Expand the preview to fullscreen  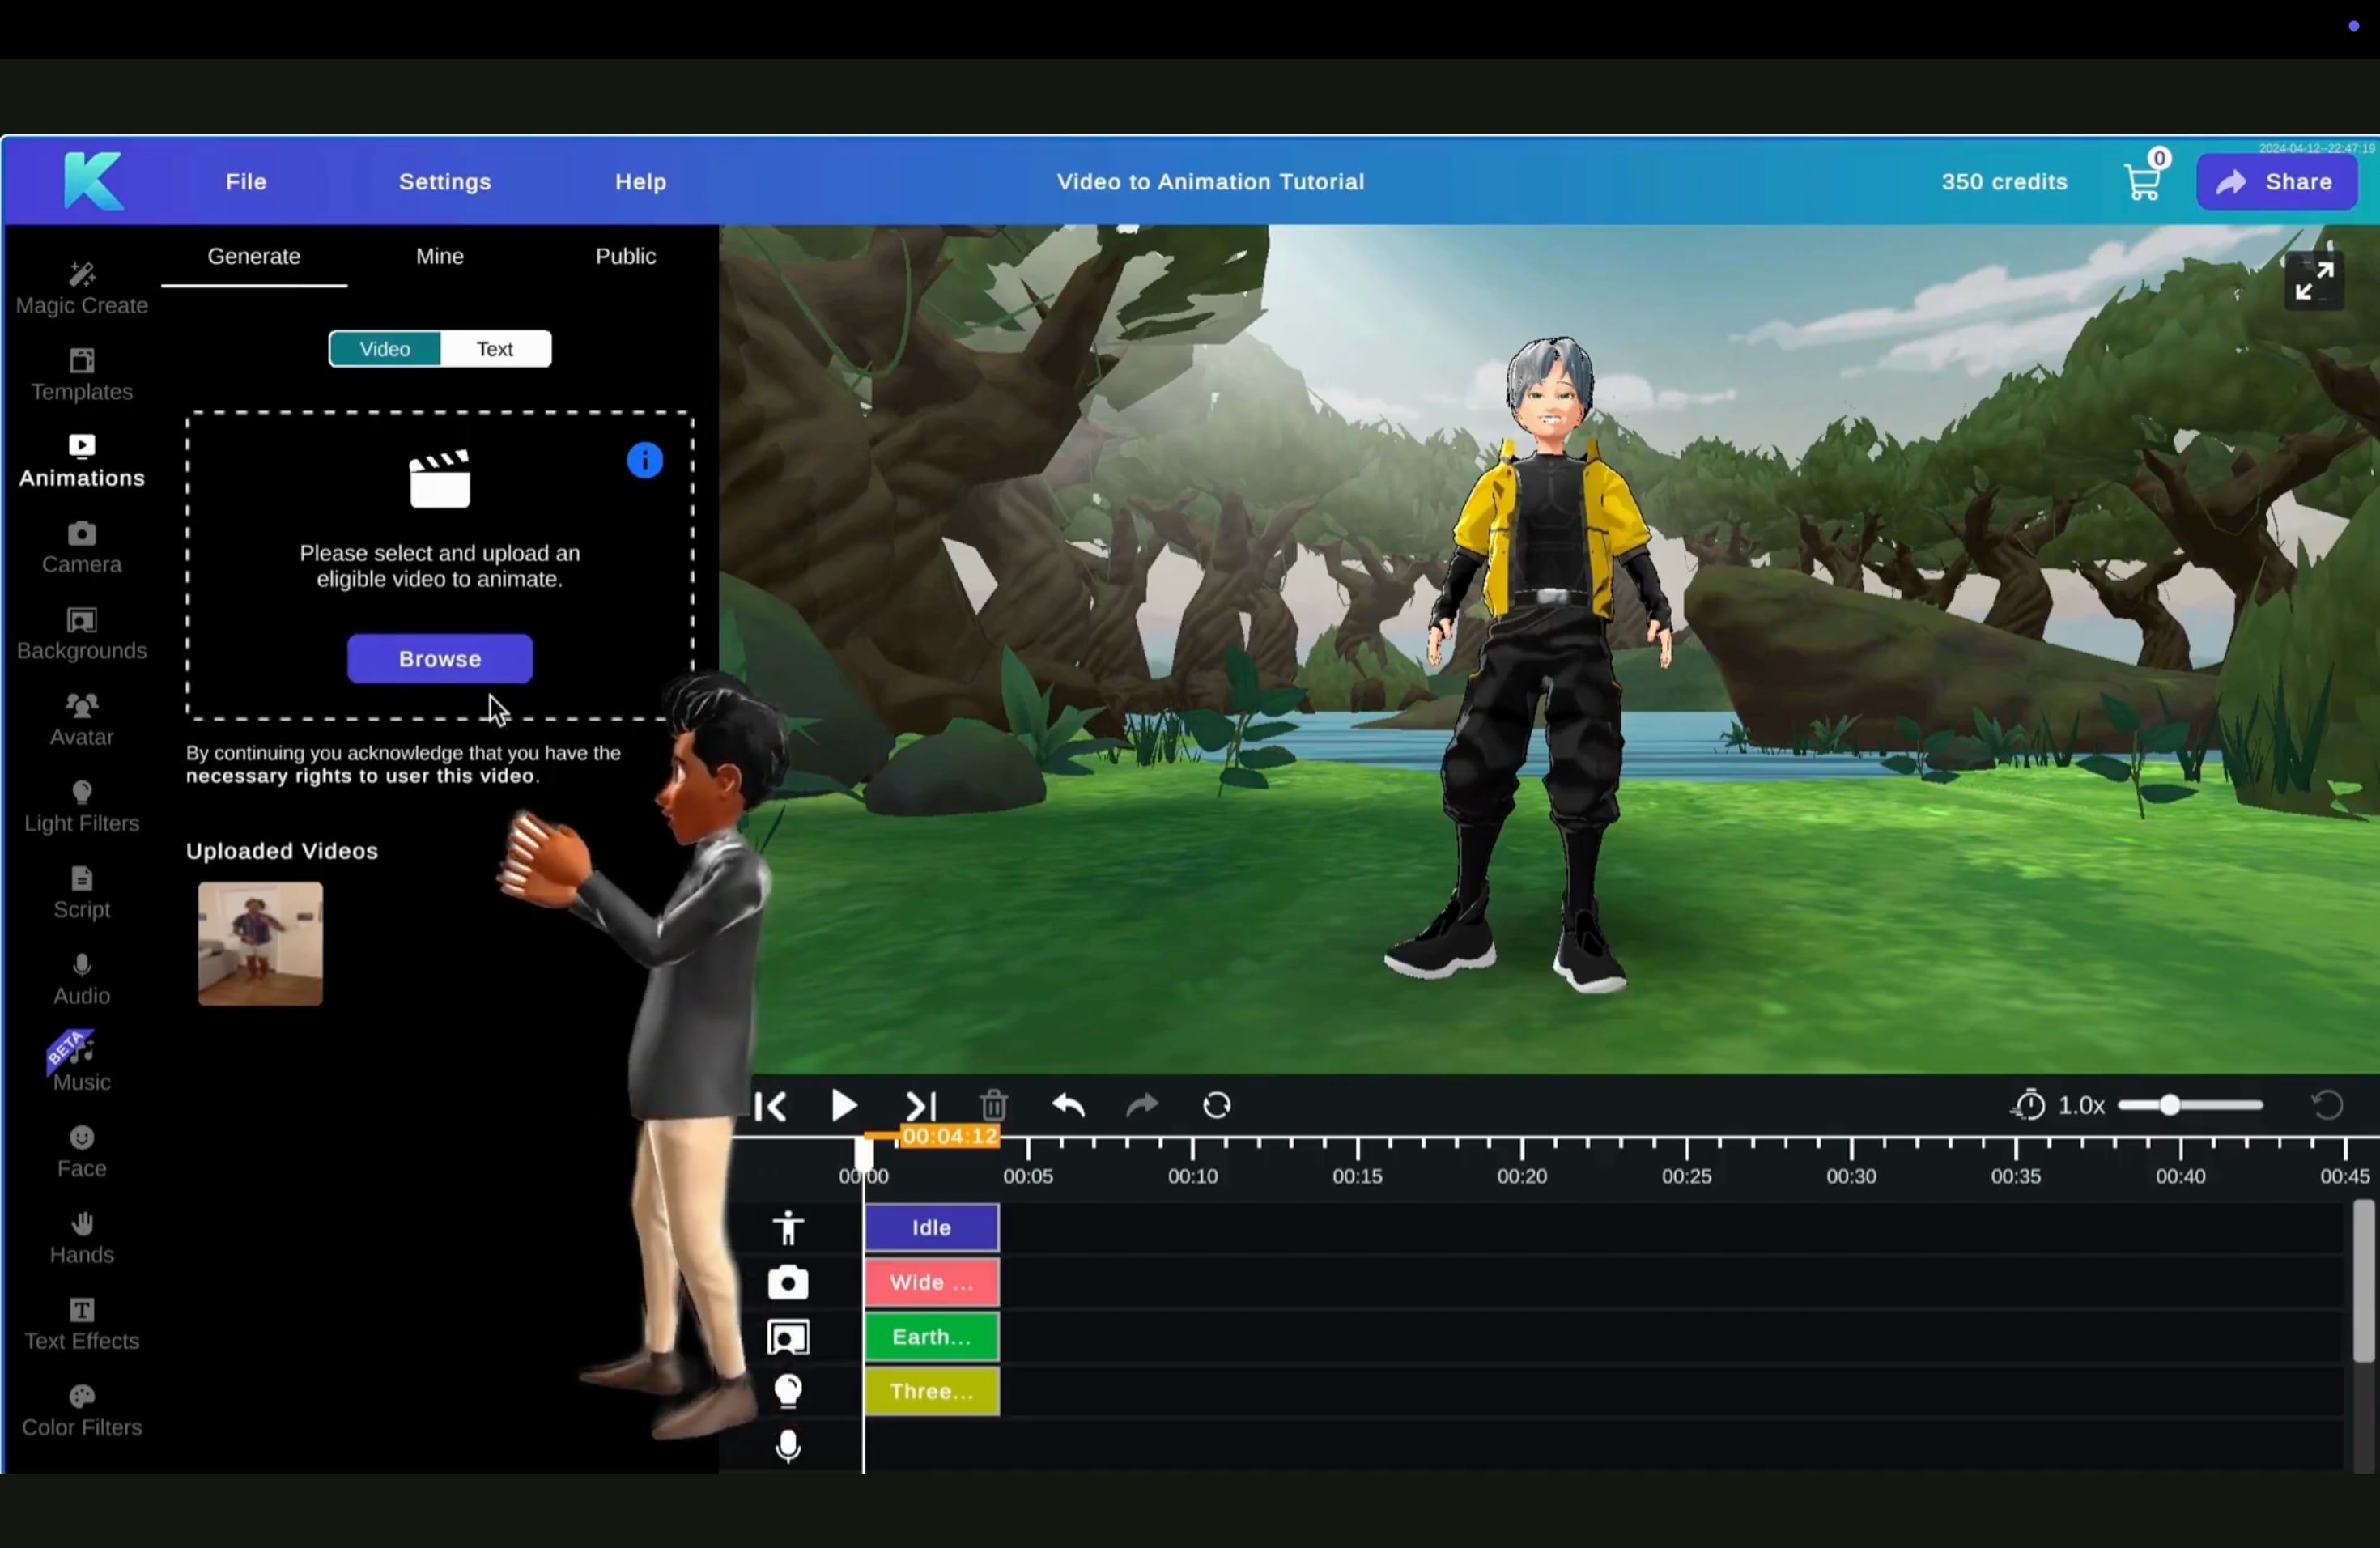click(x=2314, y=281)
